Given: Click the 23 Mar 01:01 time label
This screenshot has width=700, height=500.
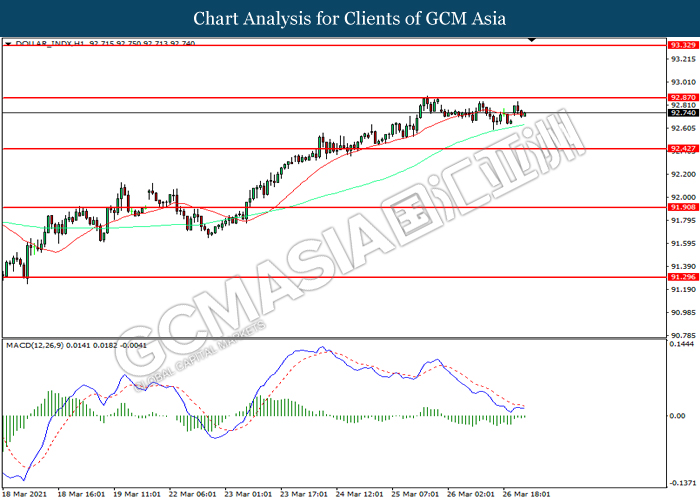Looking at the screenshot, I should (x=248, y=494).
